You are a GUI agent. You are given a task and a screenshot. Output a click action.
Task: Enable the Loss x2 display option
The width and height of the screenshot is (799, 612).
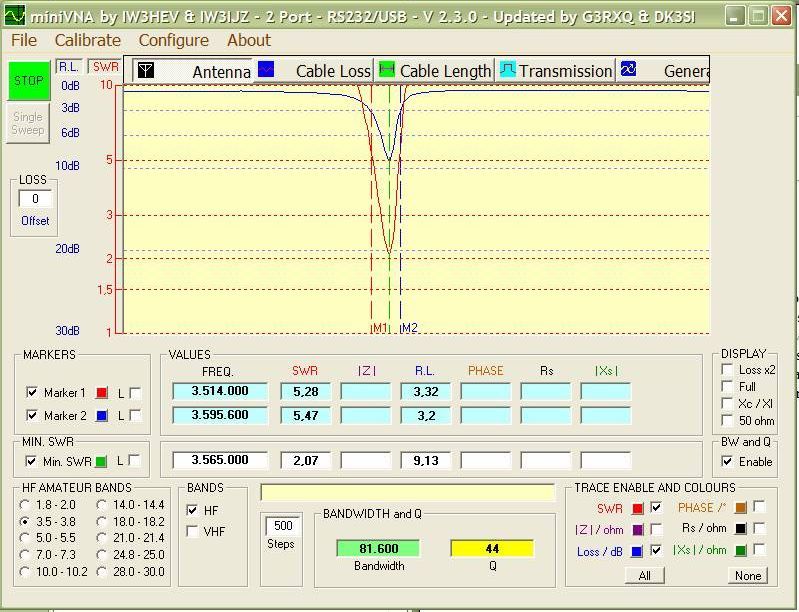coord(727,370)
